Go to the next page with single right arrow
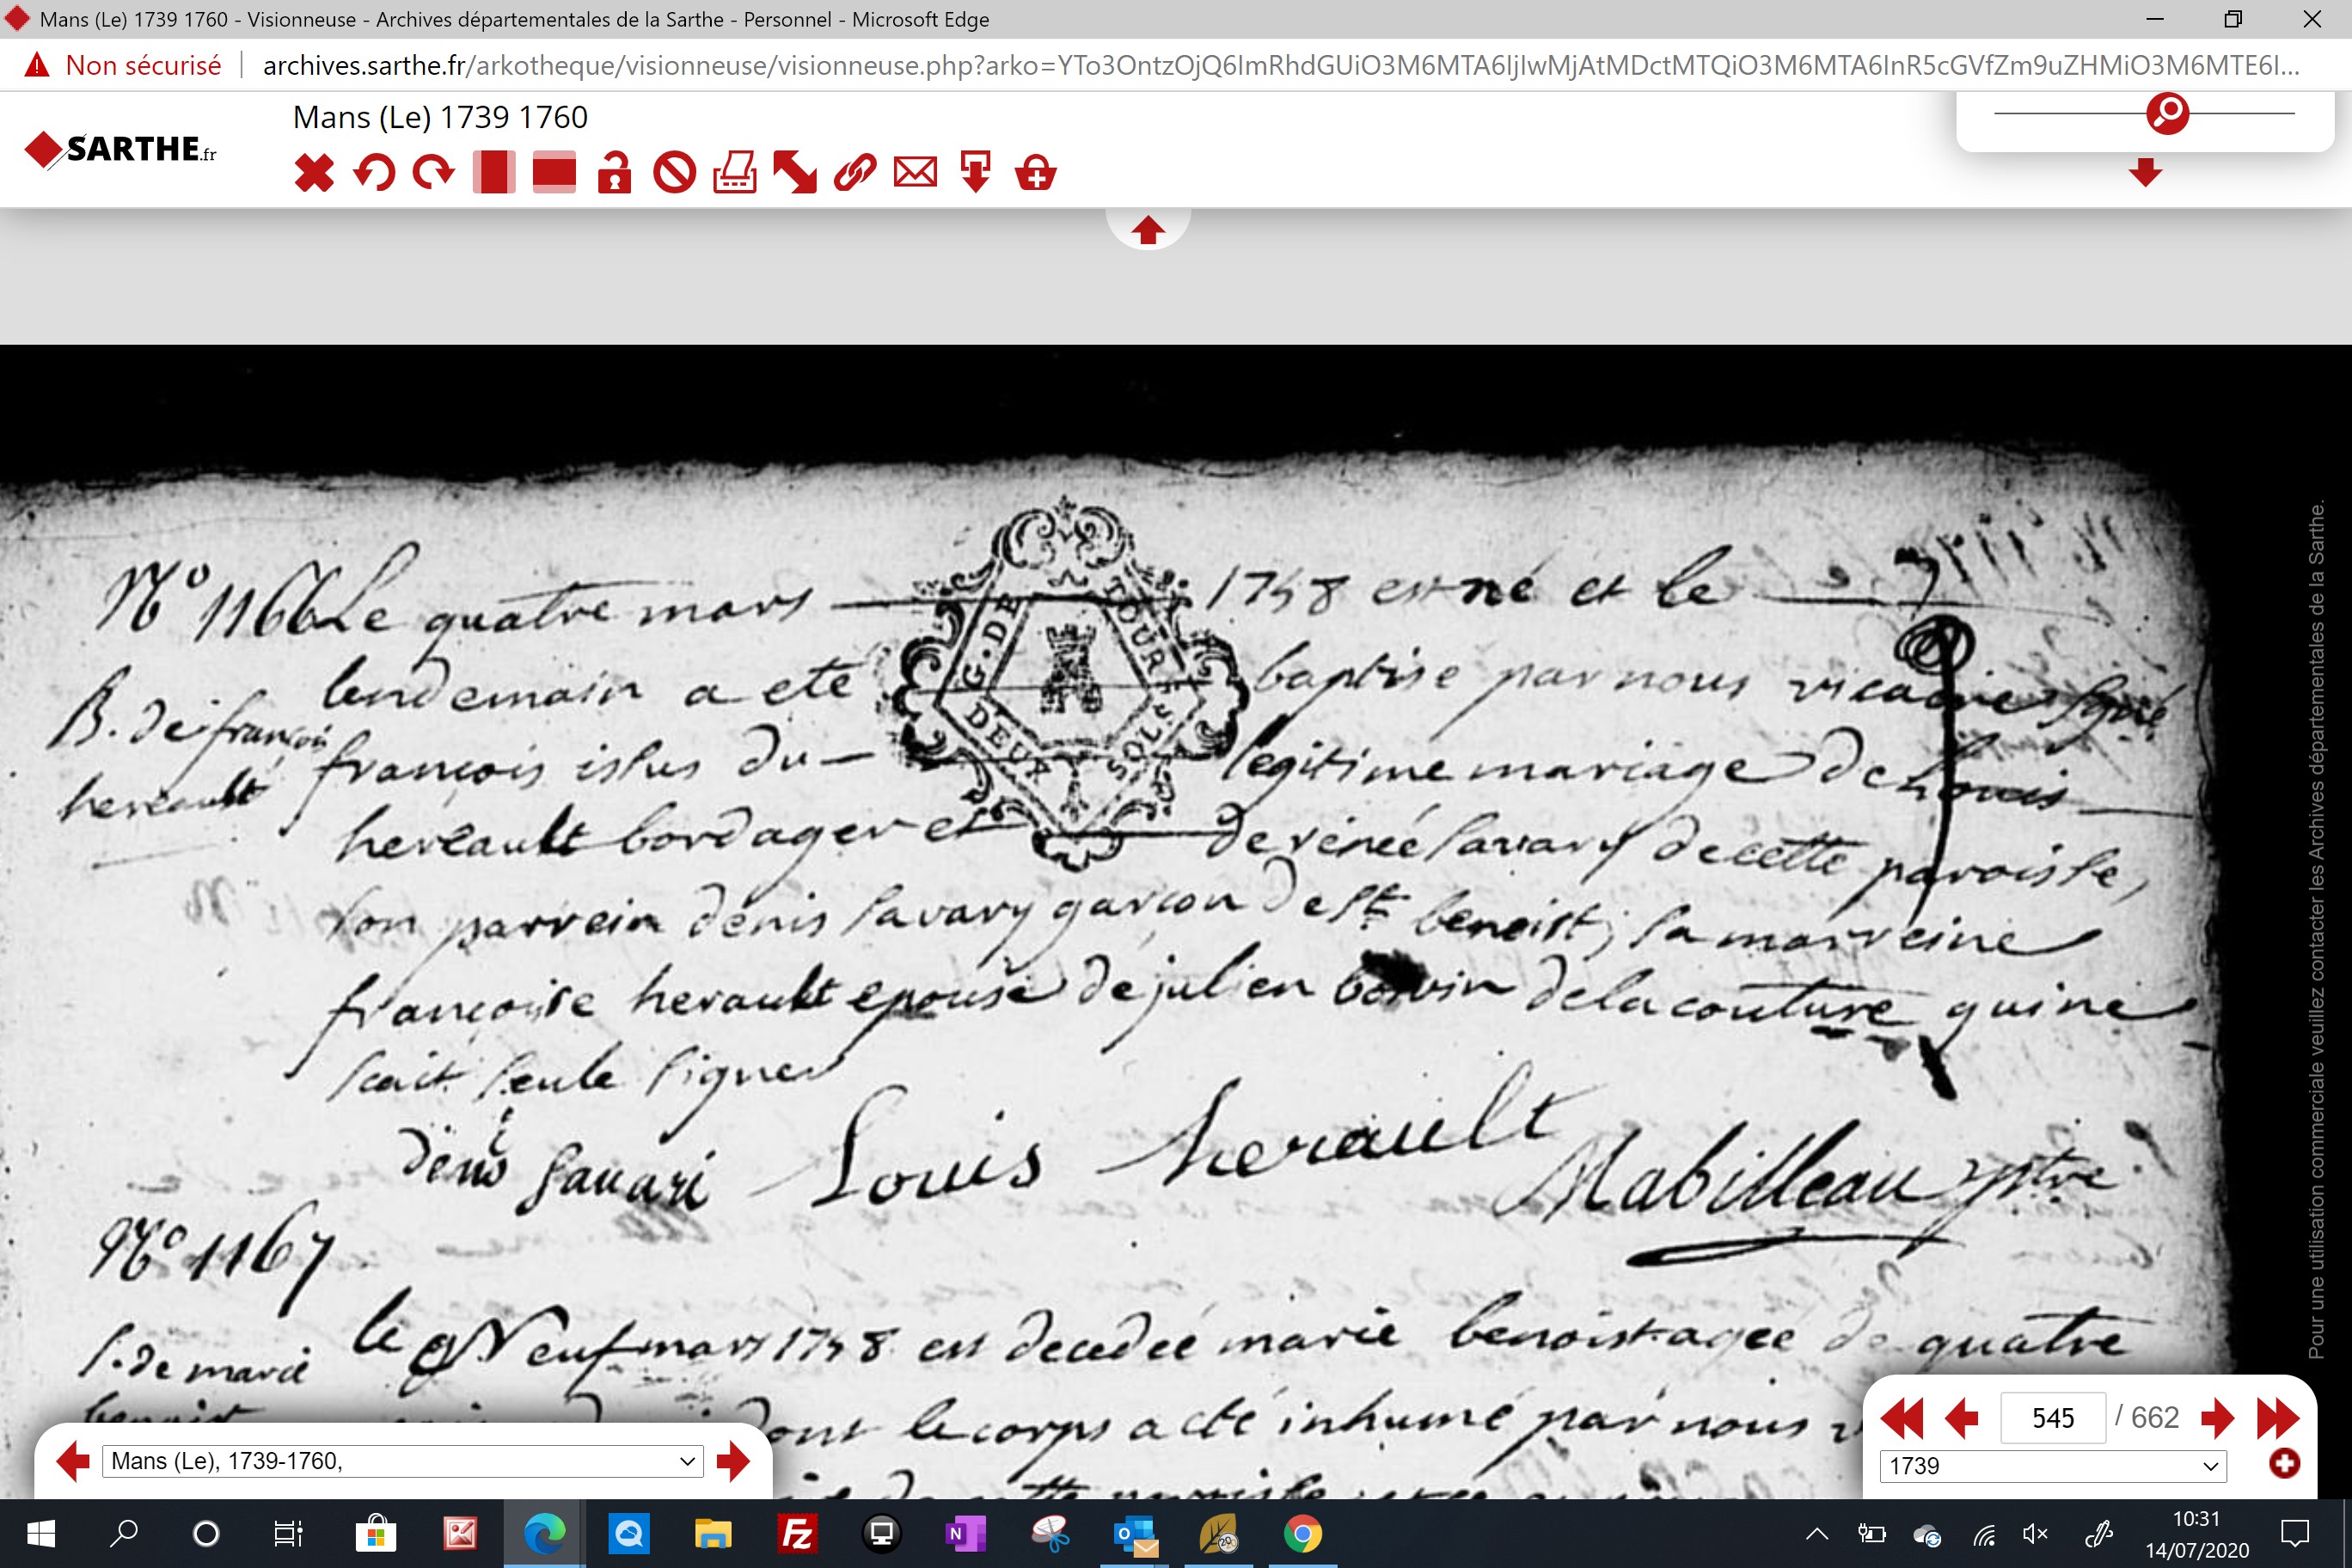 [x=2217, y=1417]
